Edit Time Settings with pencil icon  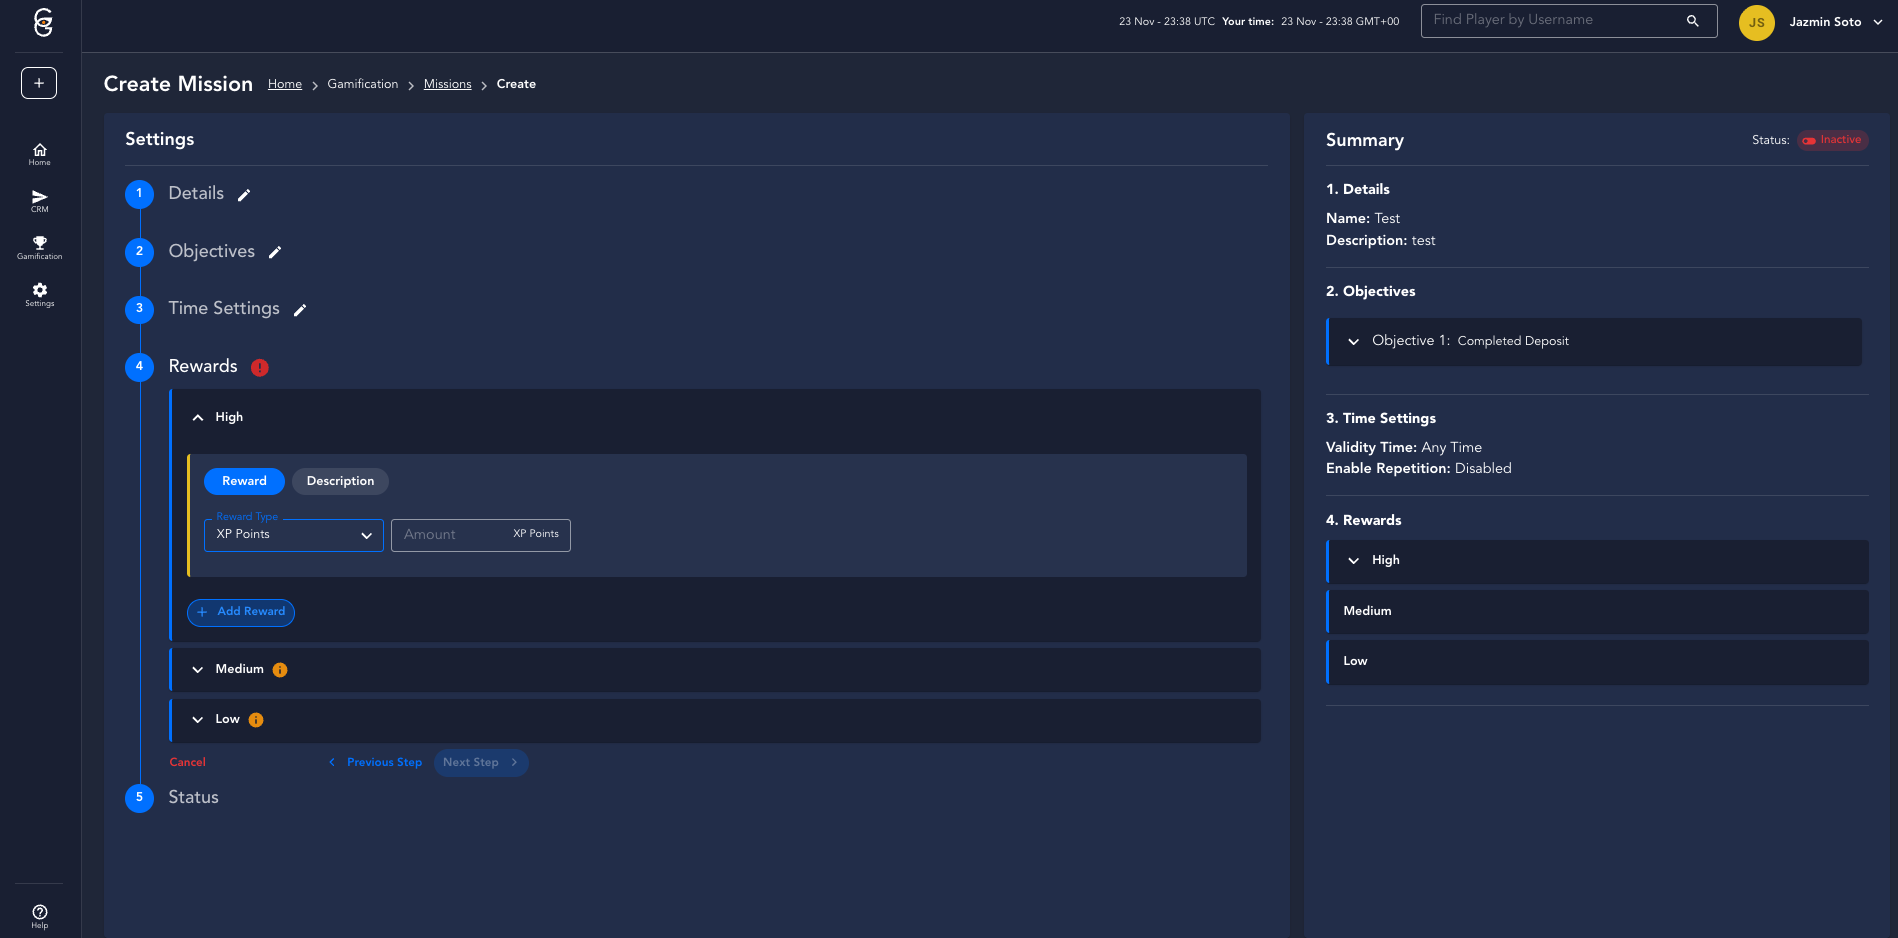coord(300,310)
